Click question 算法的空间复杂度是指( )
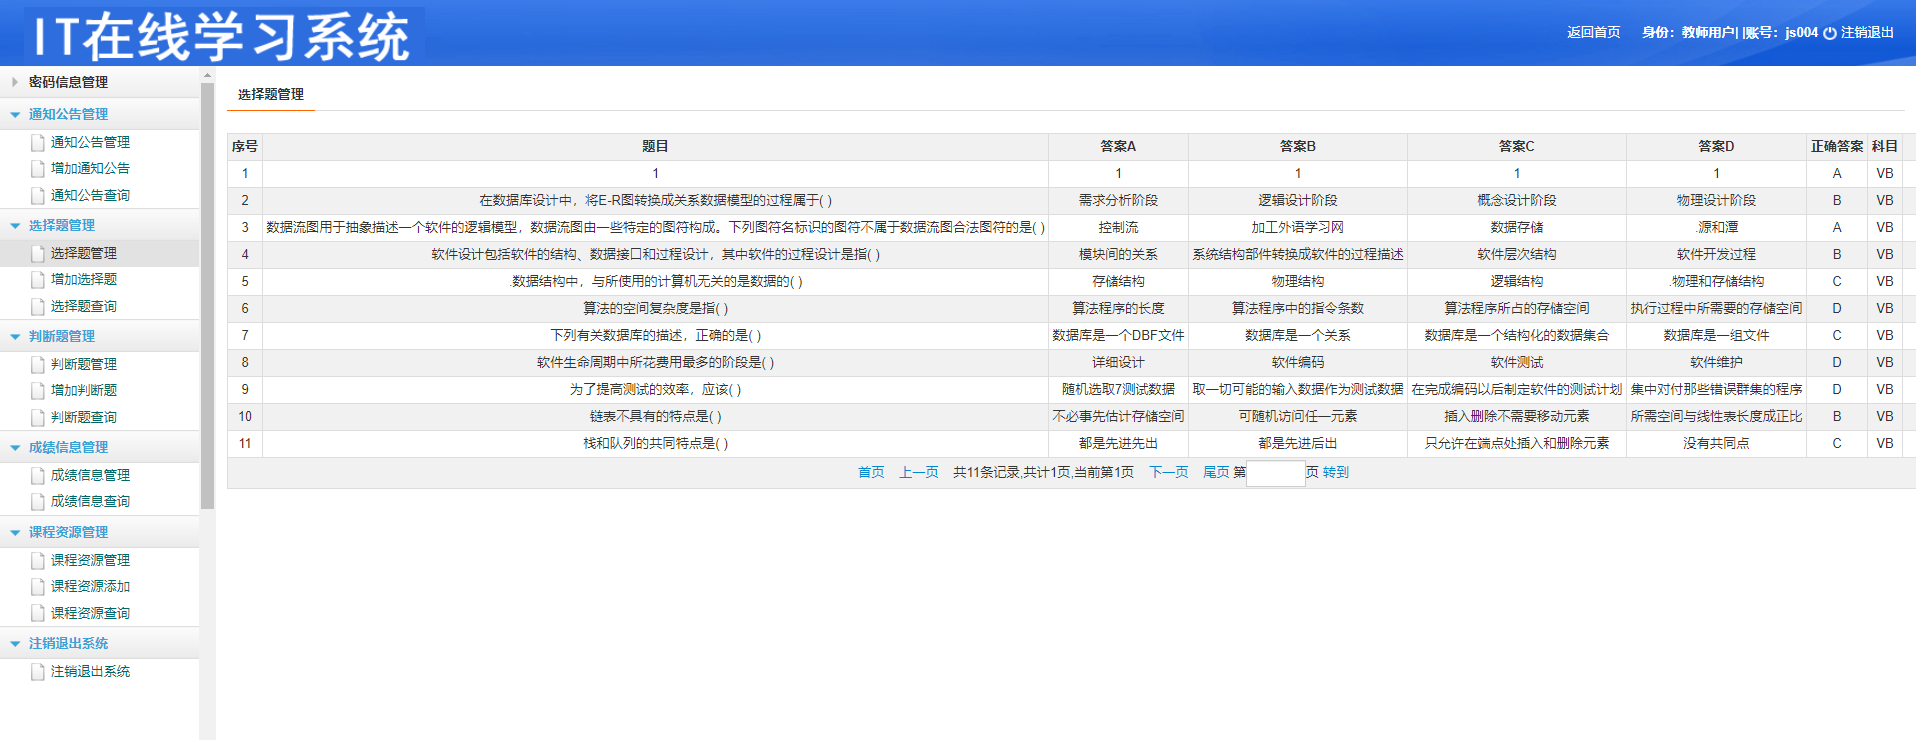Viewport: 1916px width, 740px height. pyautogui.click(x=655, y=308)
